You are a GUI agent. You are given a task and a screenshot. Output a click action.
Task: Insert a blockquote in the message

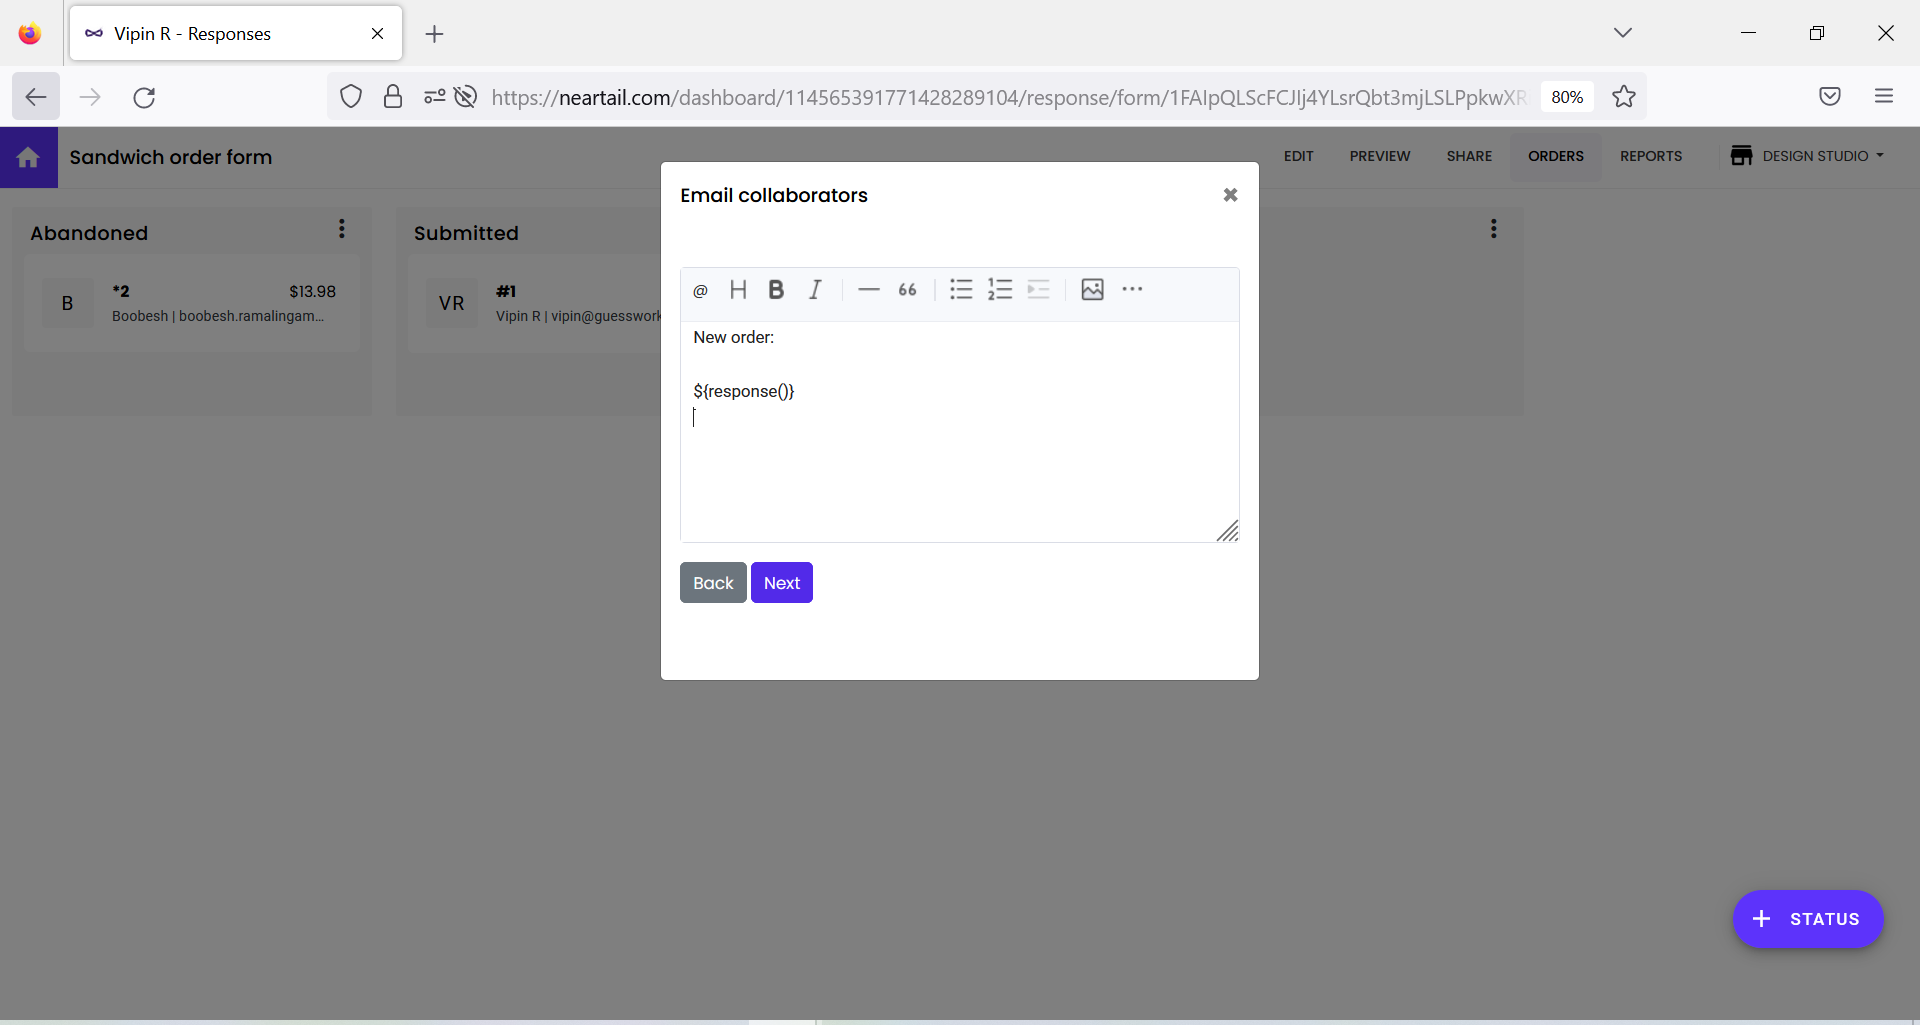(906, 290)
